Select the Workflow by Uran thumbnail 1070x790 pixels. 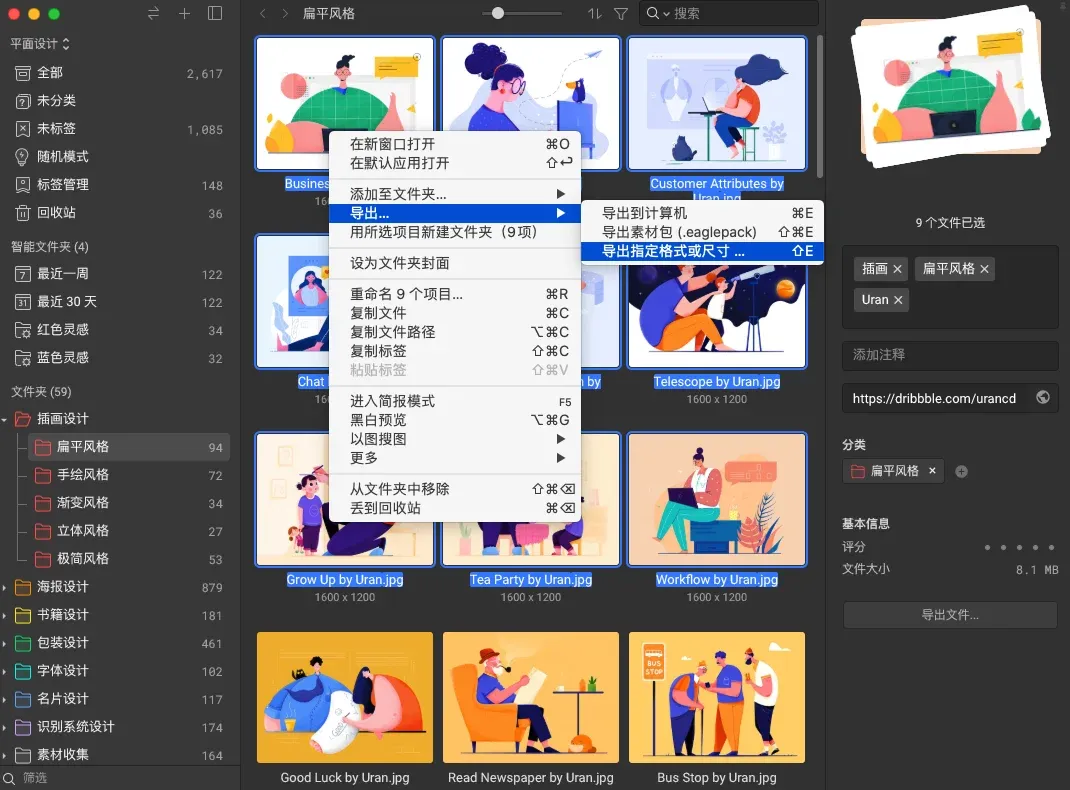click(x=717, y=499)
